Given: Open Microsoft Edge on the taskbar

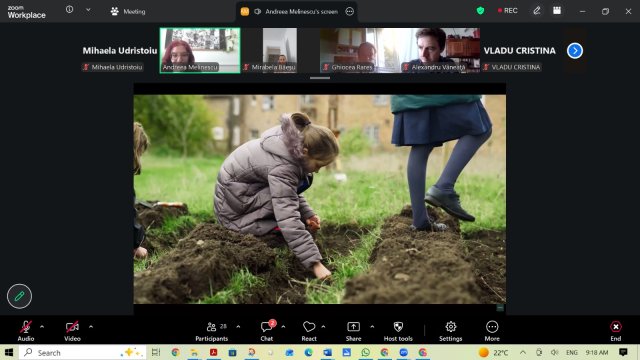Looking at the screenshot, I should [x=308, y=352].
